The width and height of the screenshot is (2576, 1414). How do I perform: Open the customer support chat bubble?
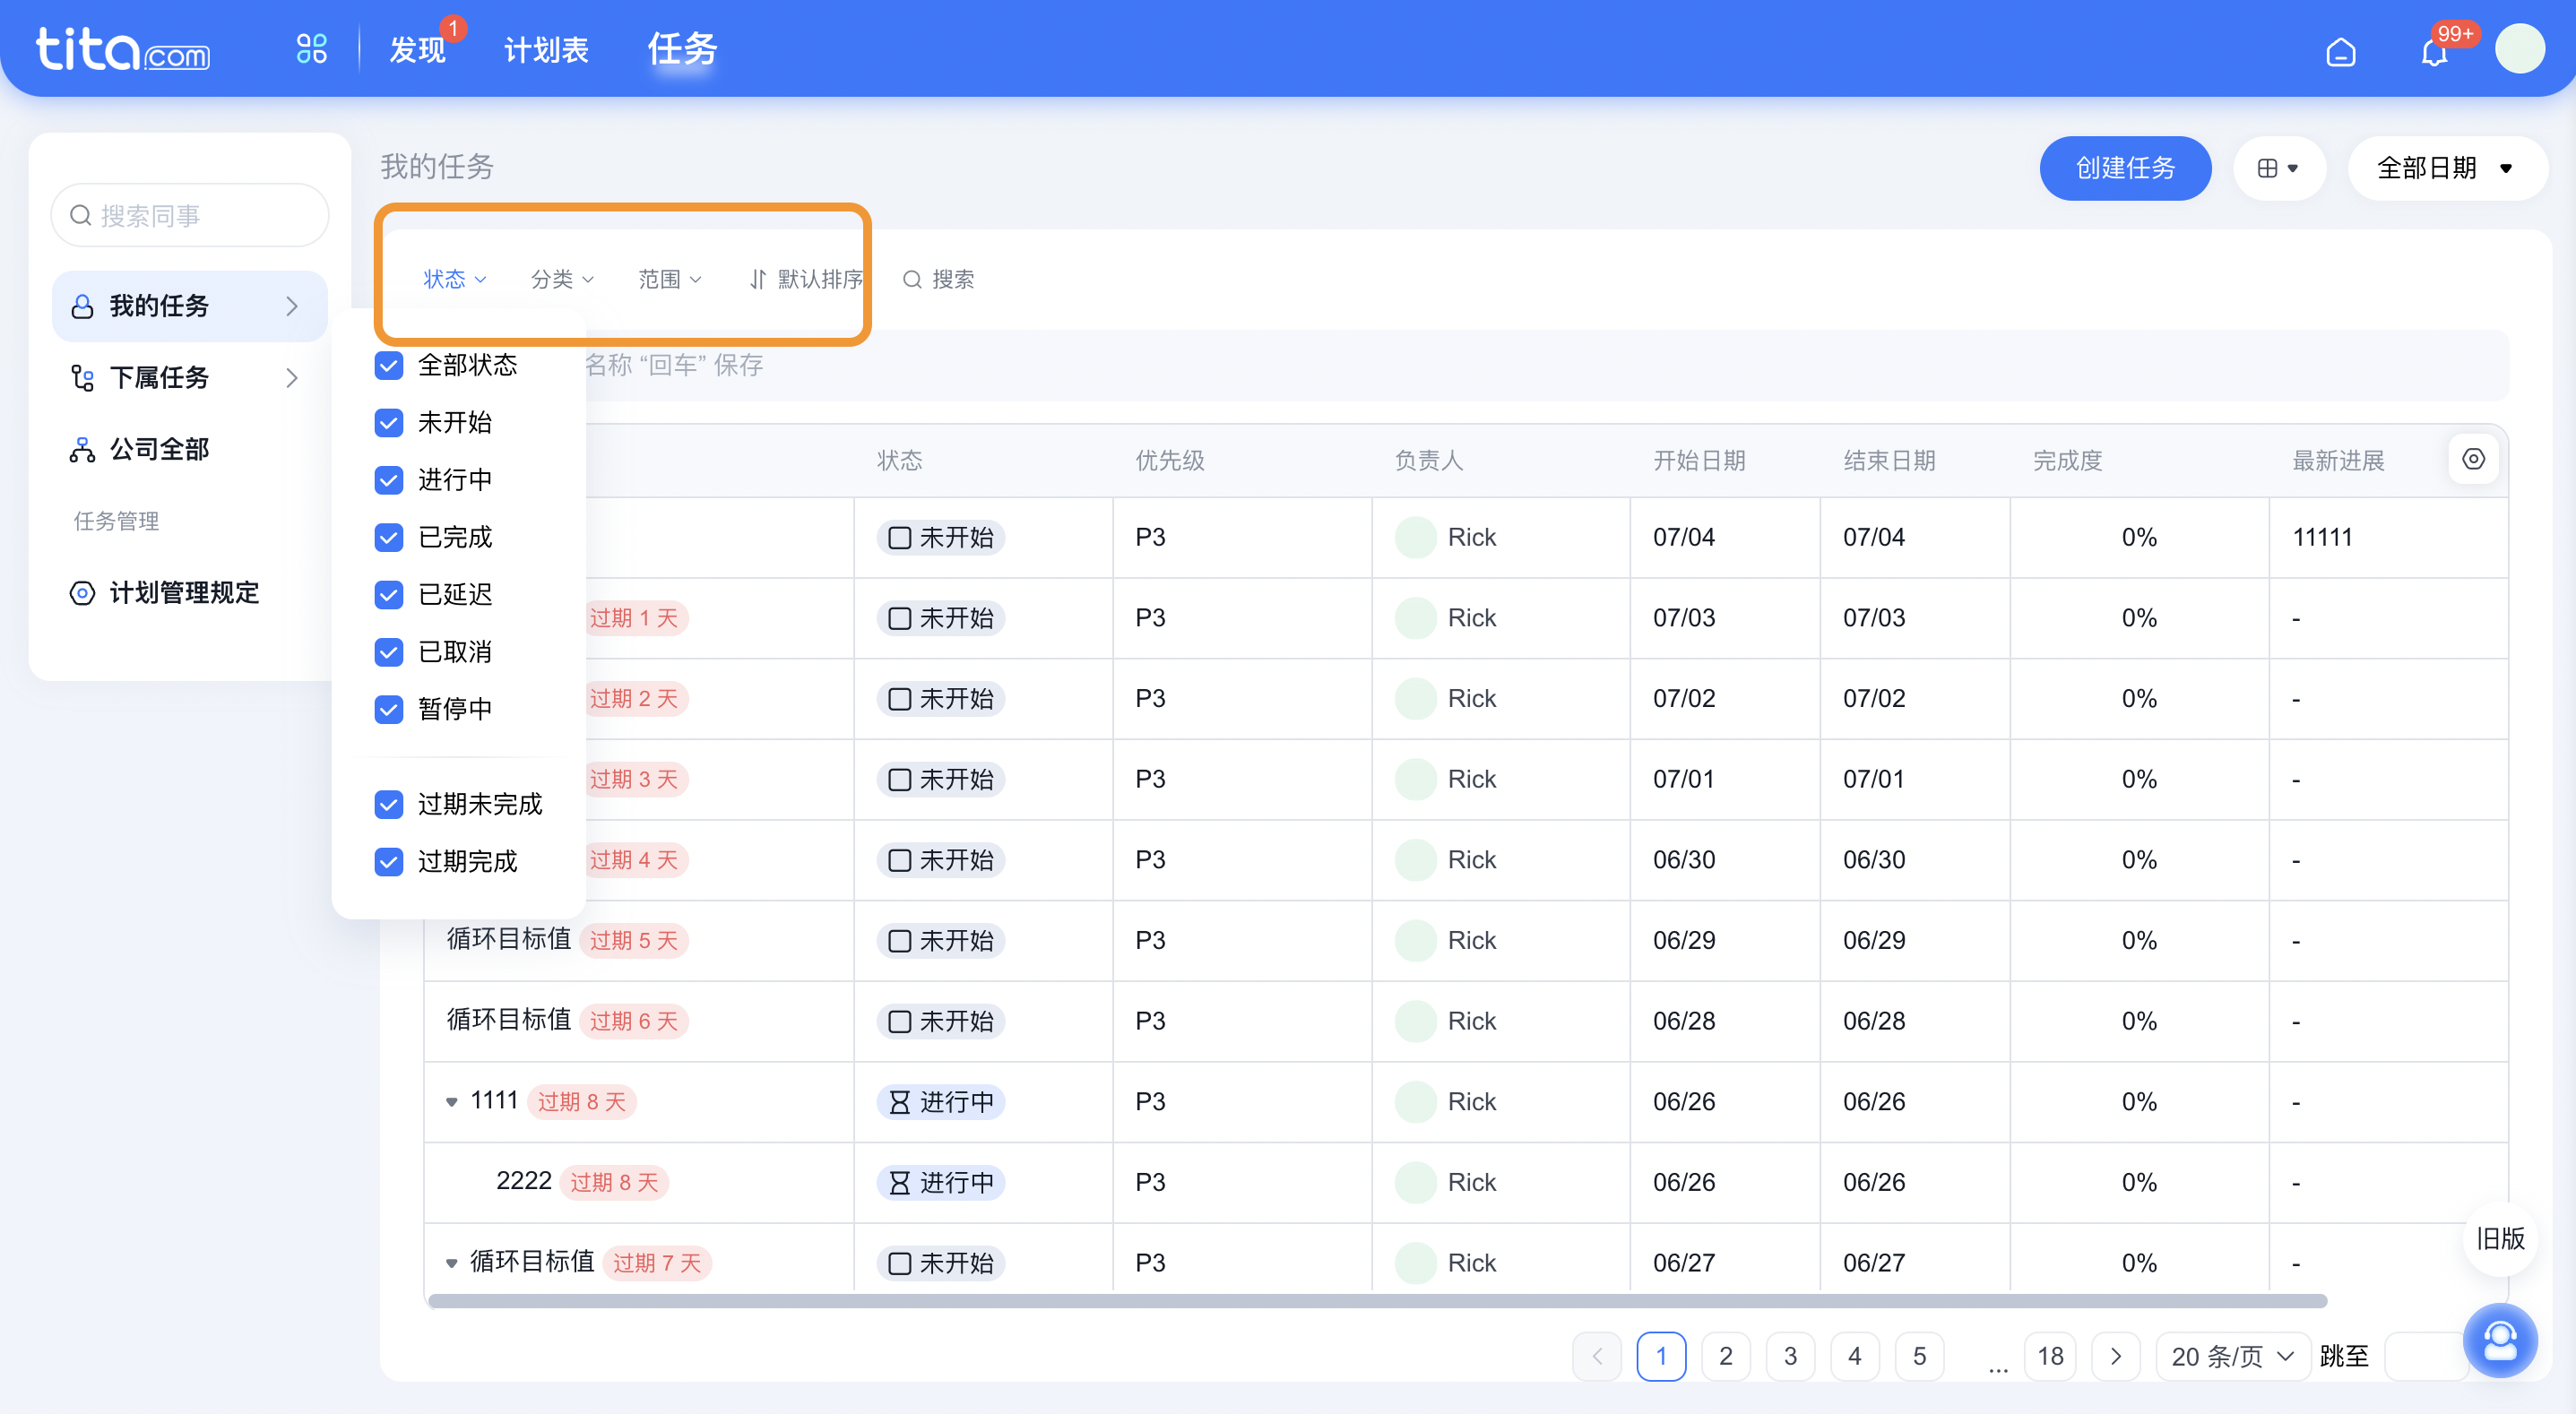point(2499,1340)
